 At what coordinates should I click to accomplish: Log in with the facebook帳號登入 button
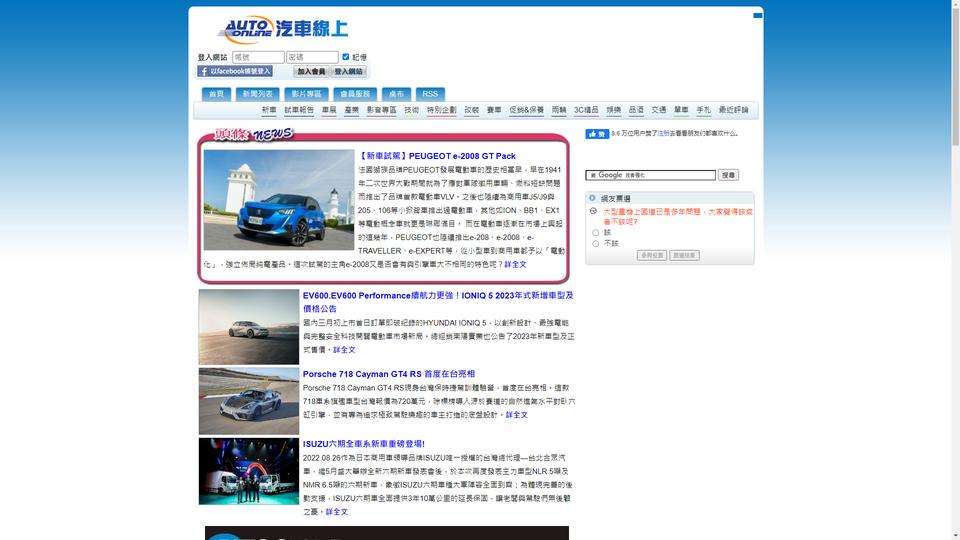pyautogui.click(x=234, y=71)
